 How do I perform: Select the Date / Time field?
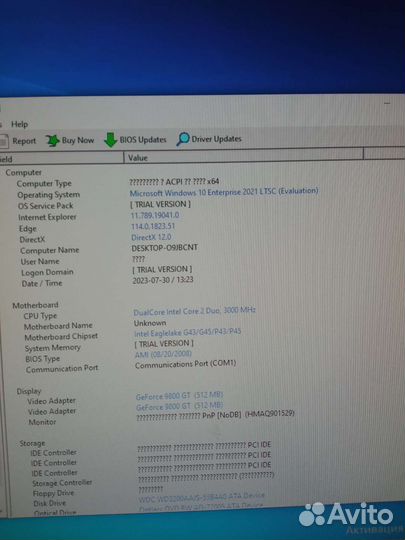(42, 283)
